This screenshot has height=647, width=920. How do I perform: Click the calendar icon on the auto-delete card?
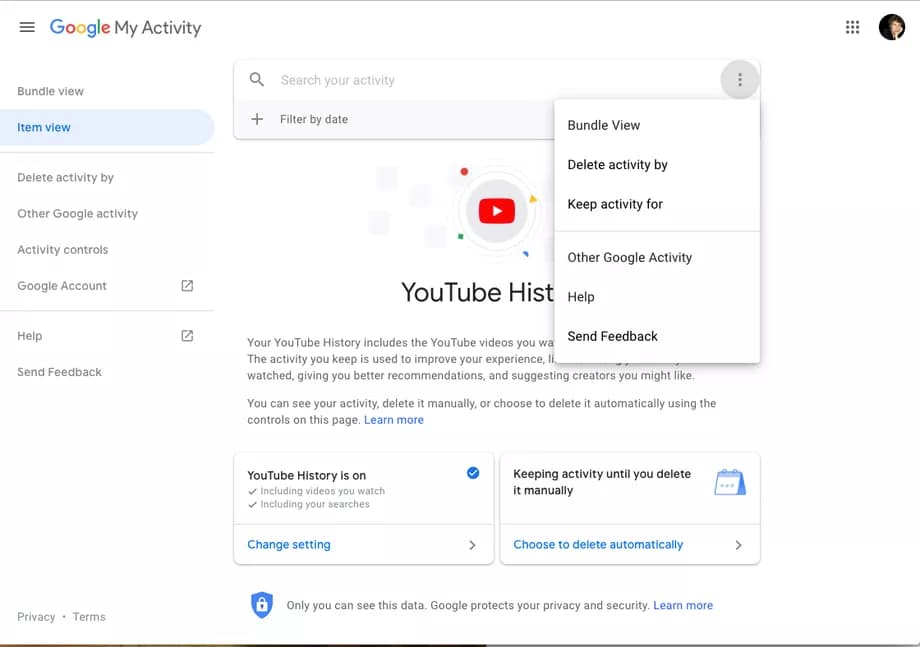click(x=730, y=483)
